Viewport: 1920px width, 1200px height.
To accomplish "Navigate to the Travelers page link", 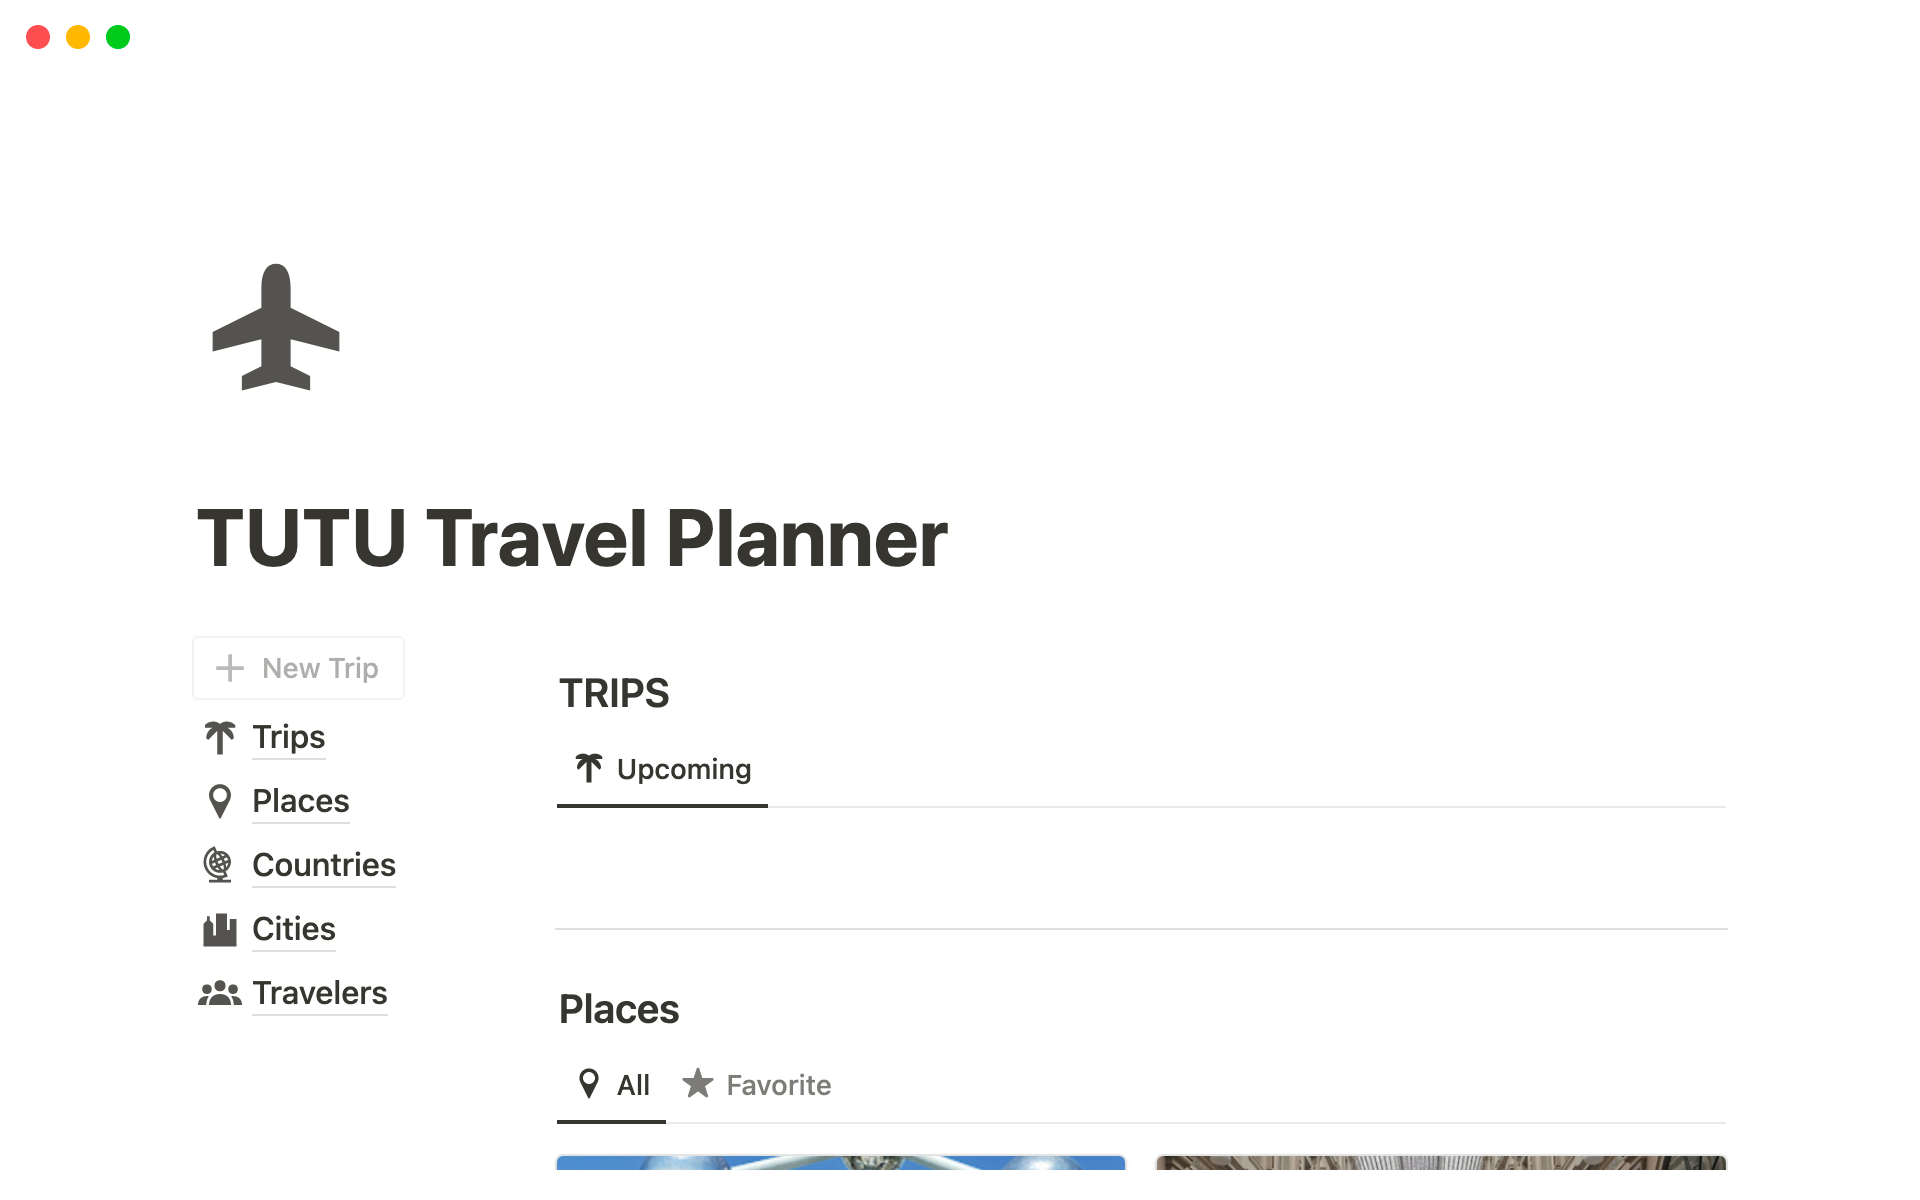I will 319,993.
